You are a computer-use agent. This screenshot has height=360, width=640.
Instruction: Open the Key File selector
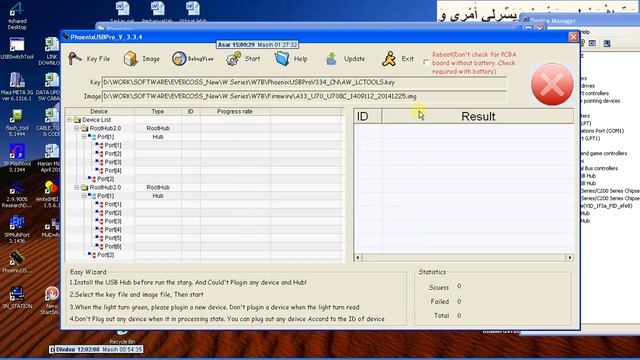pyautogui.click(x=89, y=59)
